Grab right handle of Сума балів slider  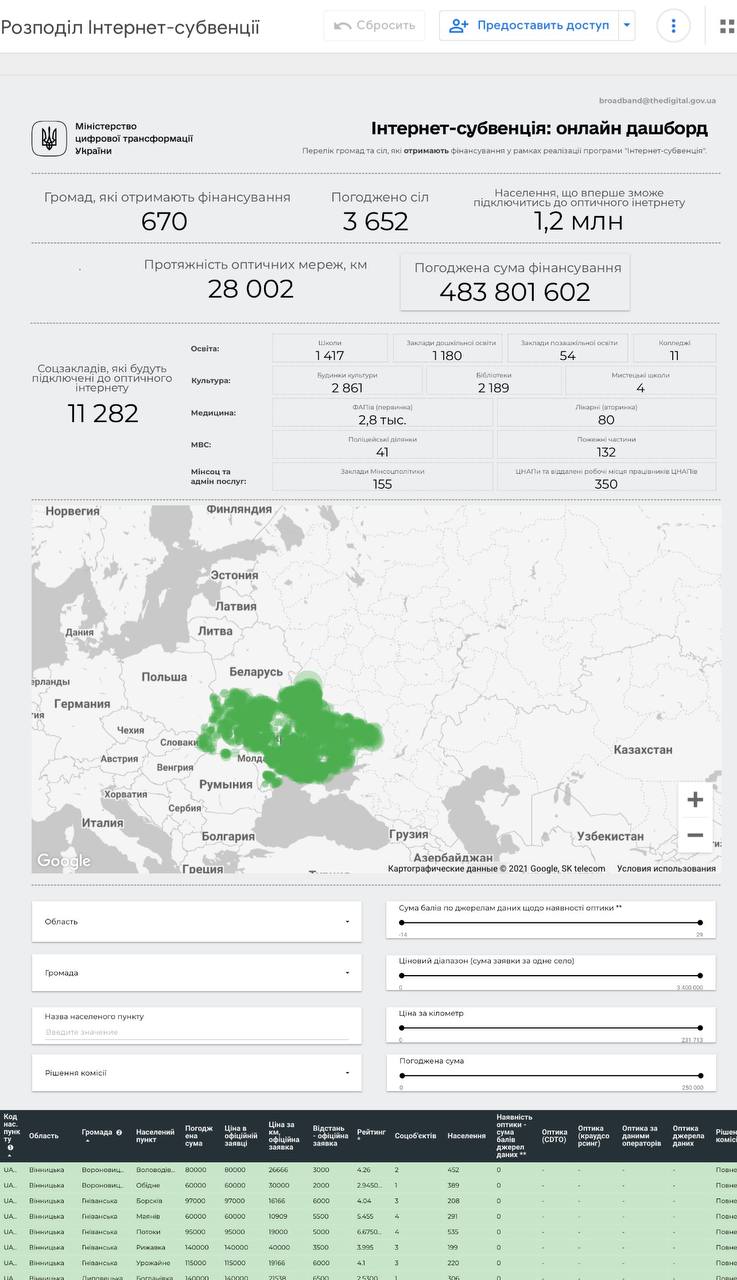tap(700, 923)
